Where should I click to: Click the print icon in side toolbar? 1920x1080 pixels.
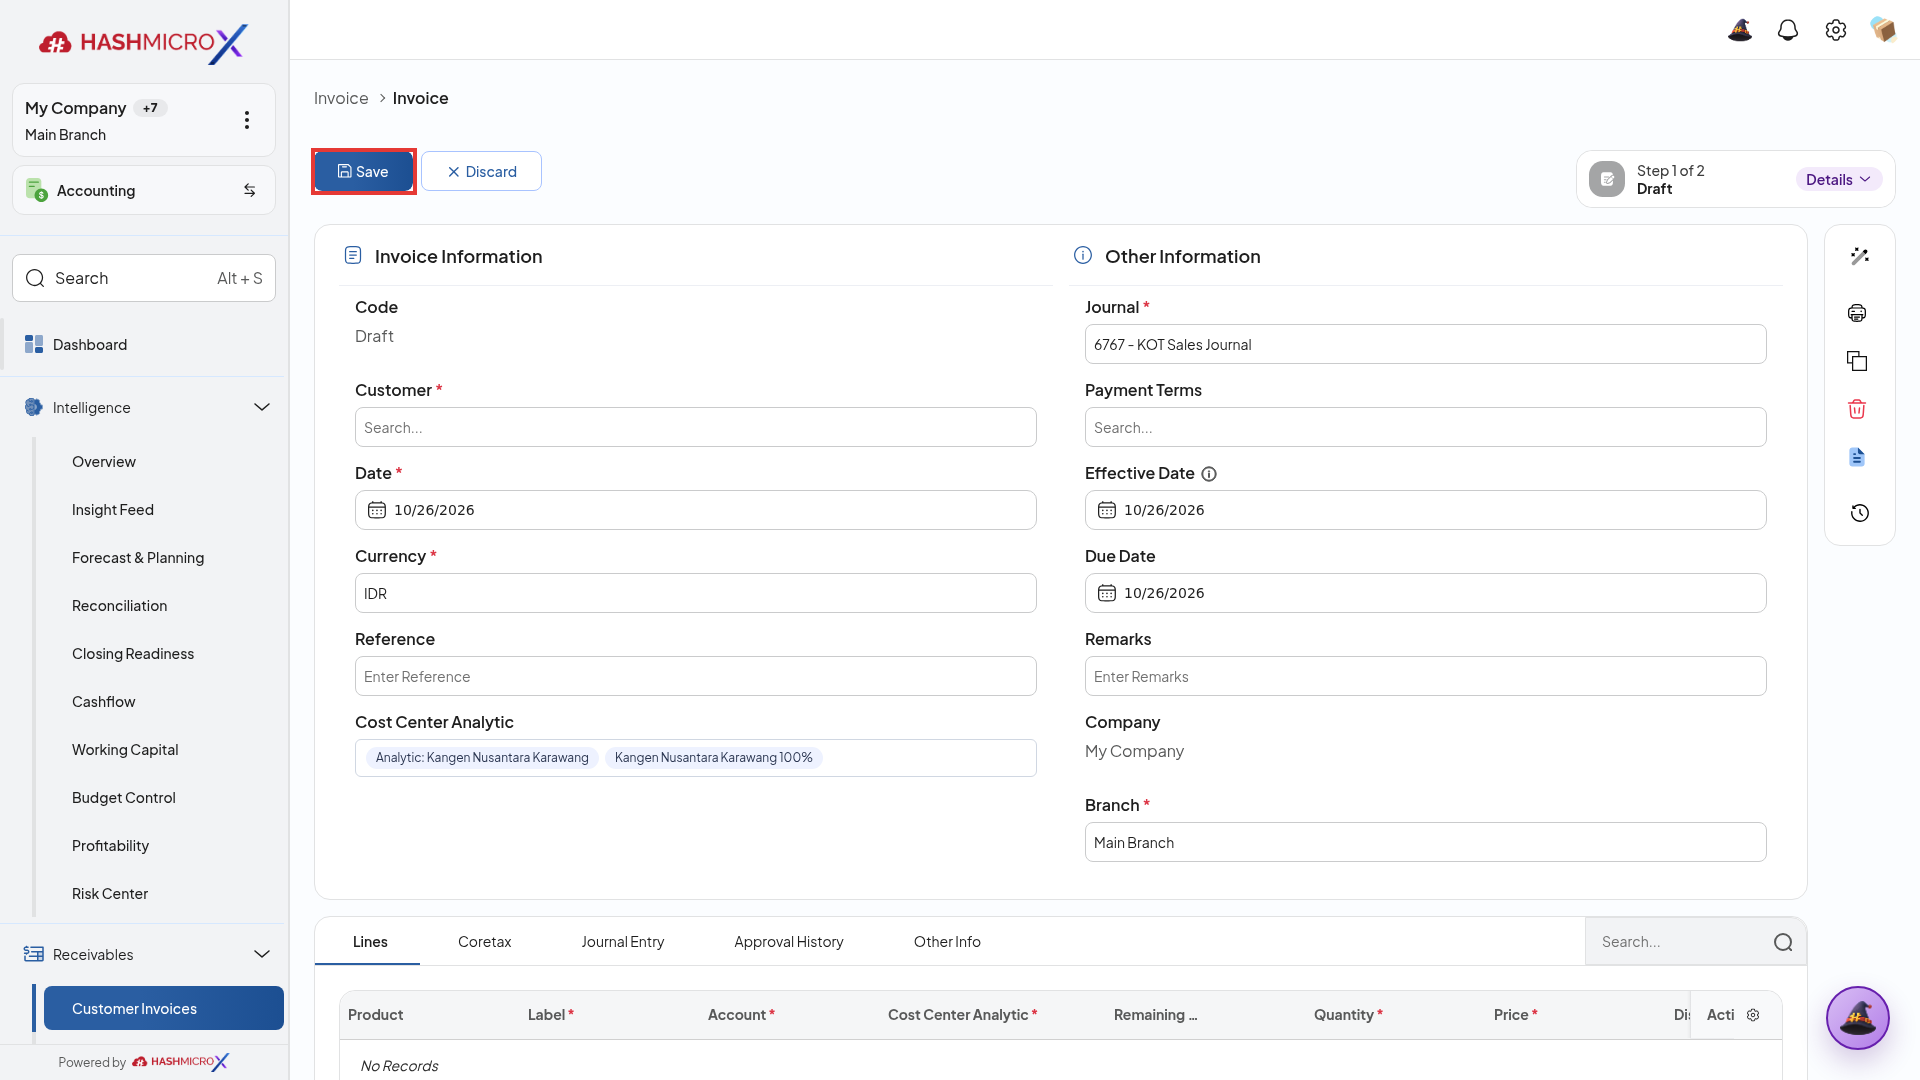(1857, 313)
